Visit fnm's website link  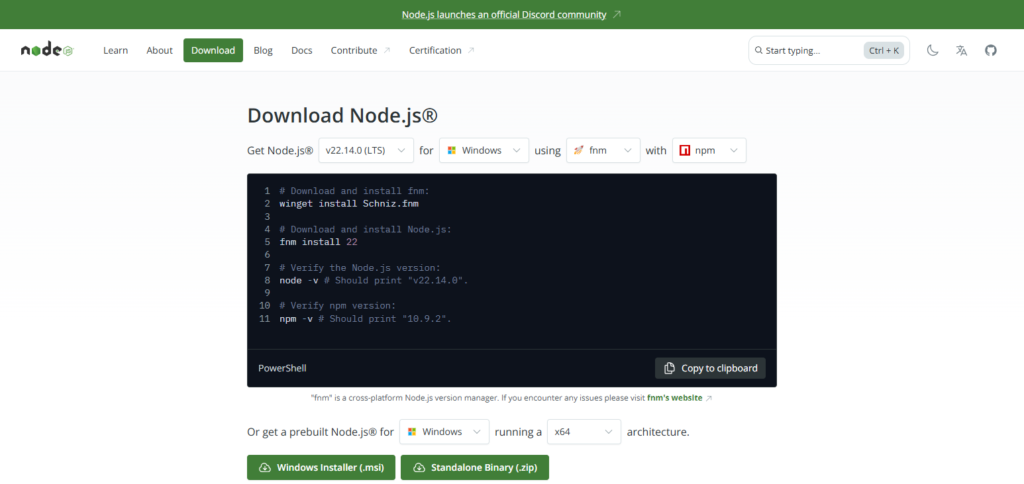pyautogui.click(x=675, y=398)
